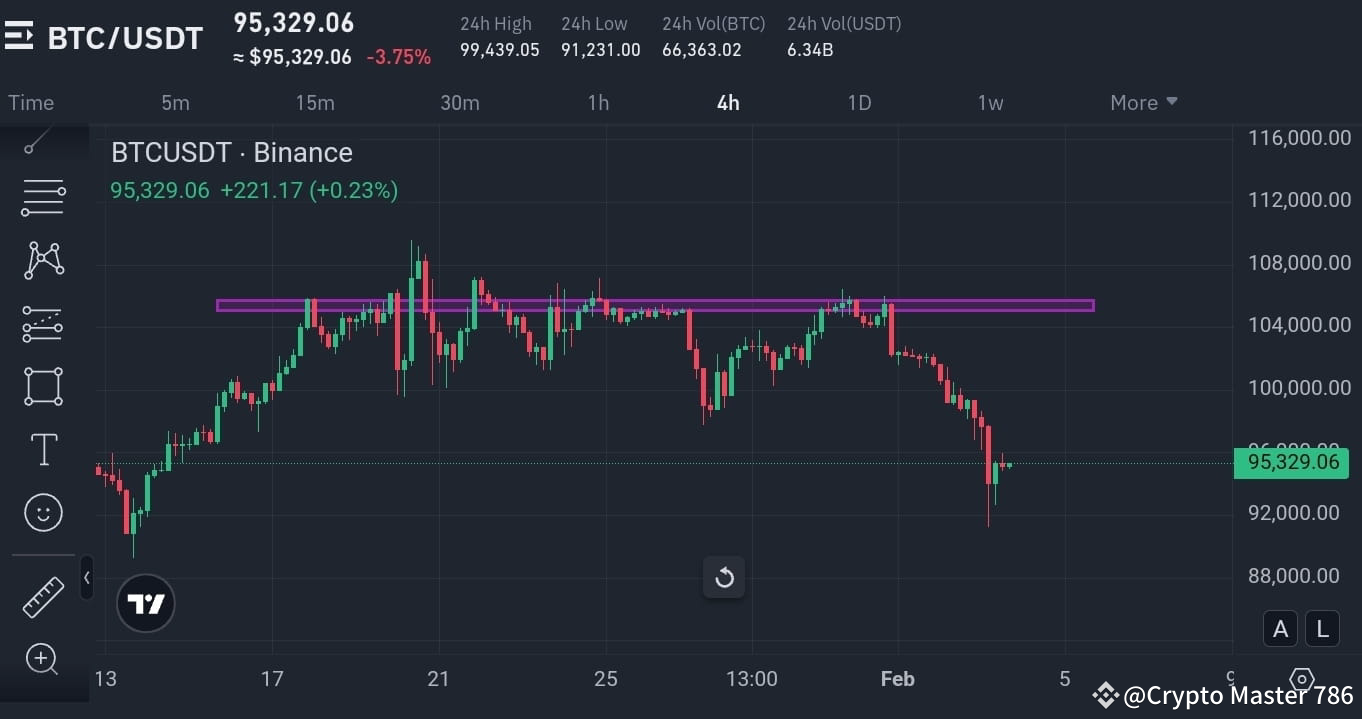Screen dimensions: 1362x719
Task: Open chart settings via the gear icon
Action: [1301, 678]
